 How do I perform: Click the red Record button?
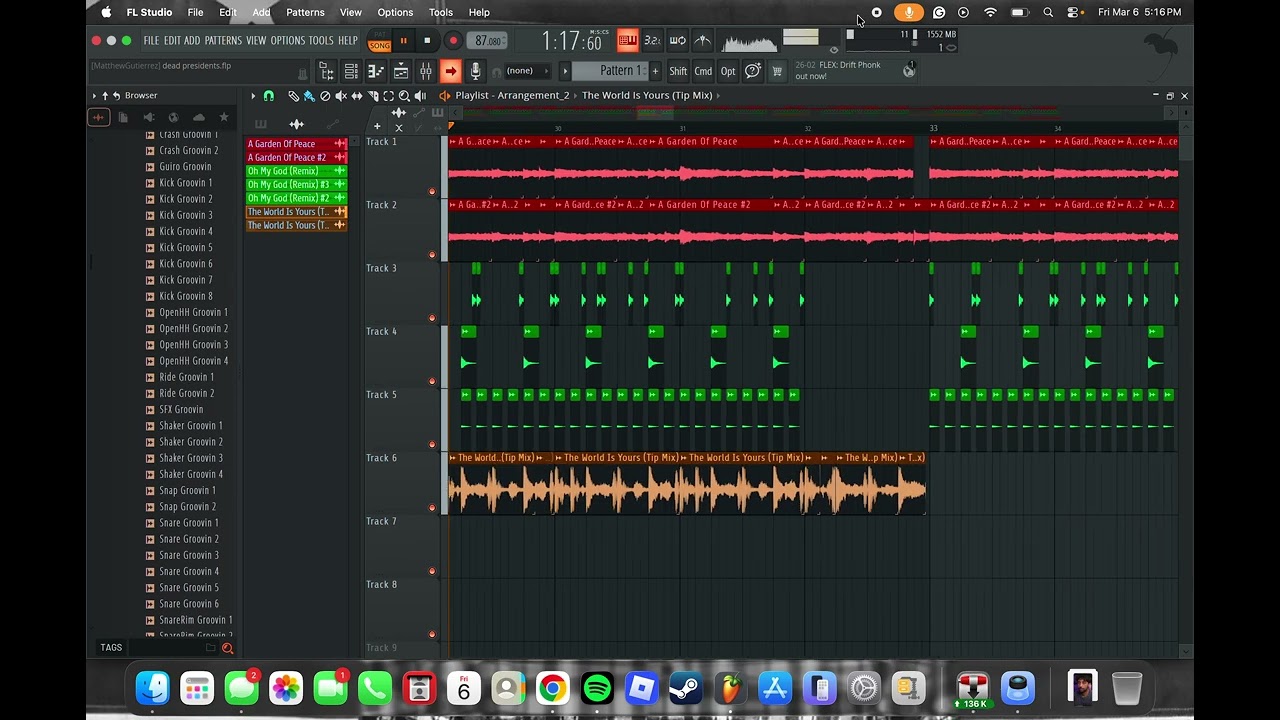(453, 41)
